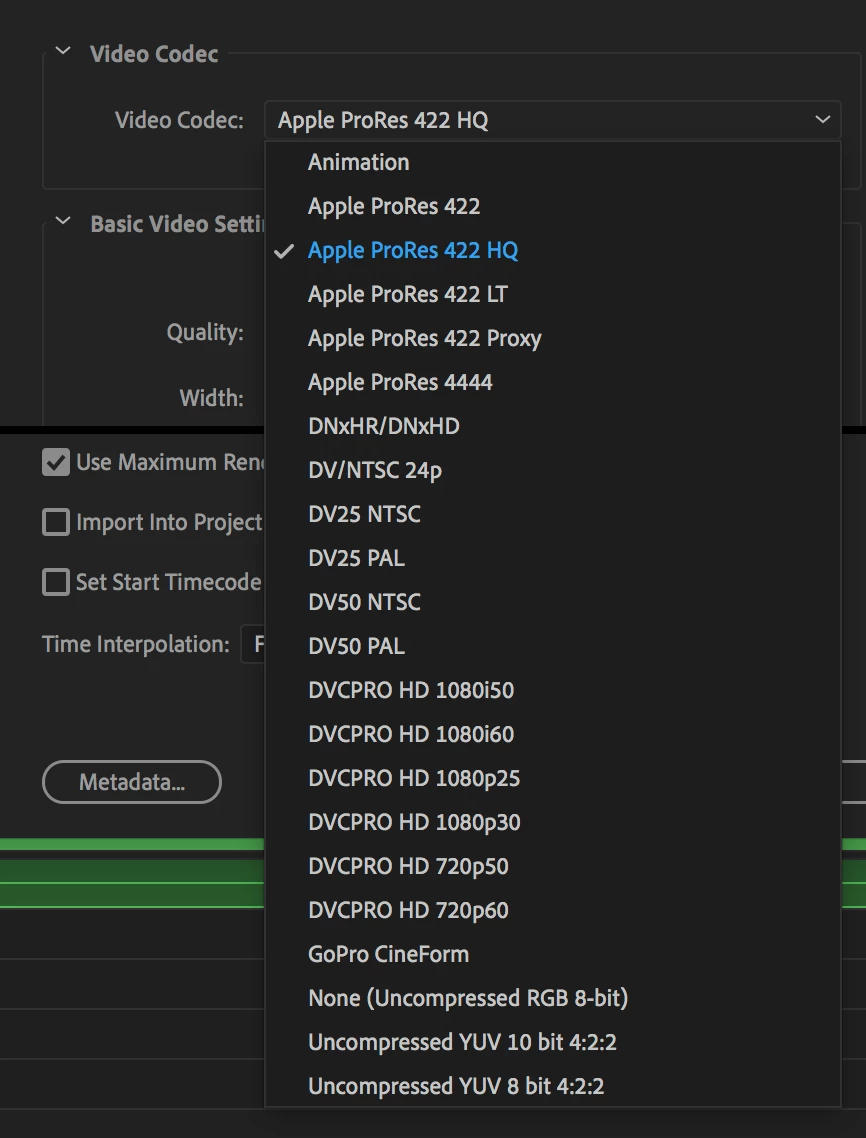Pick Uncompressed YUV 10 bit 4:2:2
Image resolution: width=866 pixels, height=1138 pixels.
(552, 1042)
